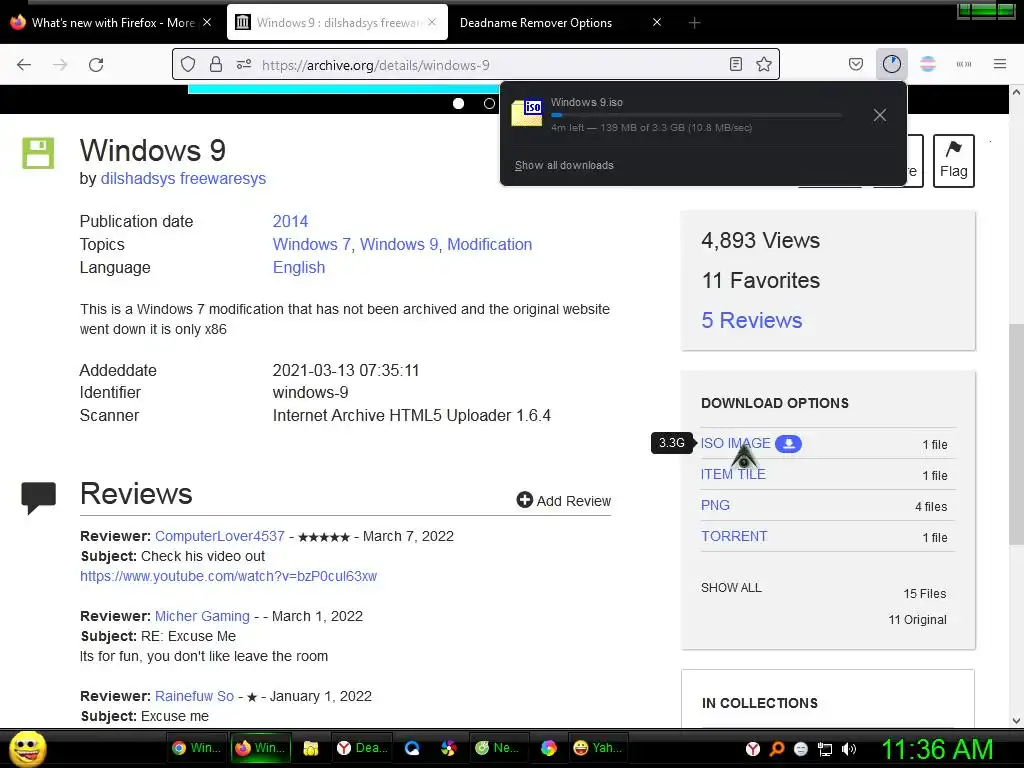Open the 2014 publication date link
Screen dimensions: 1024x768
(x=290, y=221)
